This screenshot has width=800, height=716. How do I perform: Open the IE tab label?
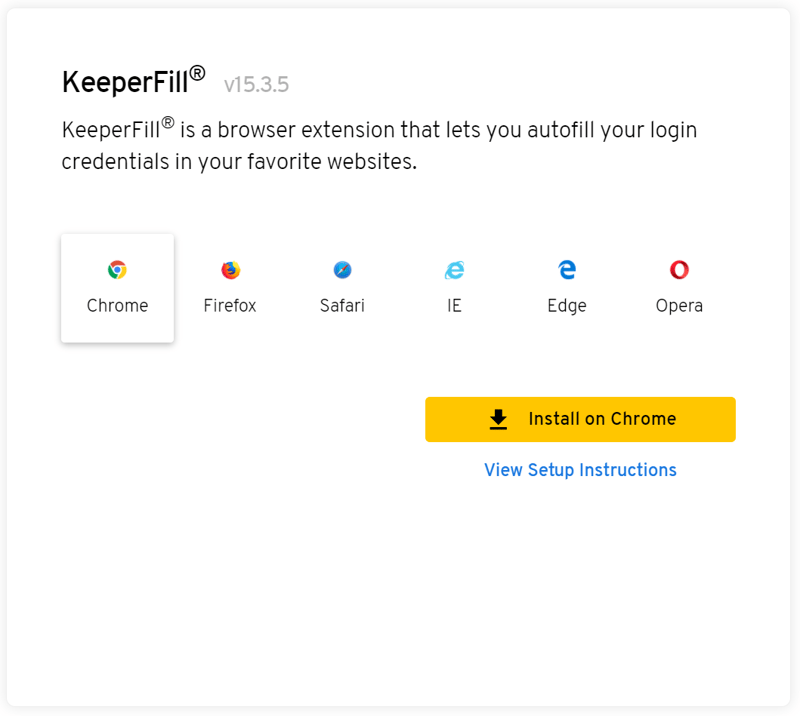[x=454, y=306]
